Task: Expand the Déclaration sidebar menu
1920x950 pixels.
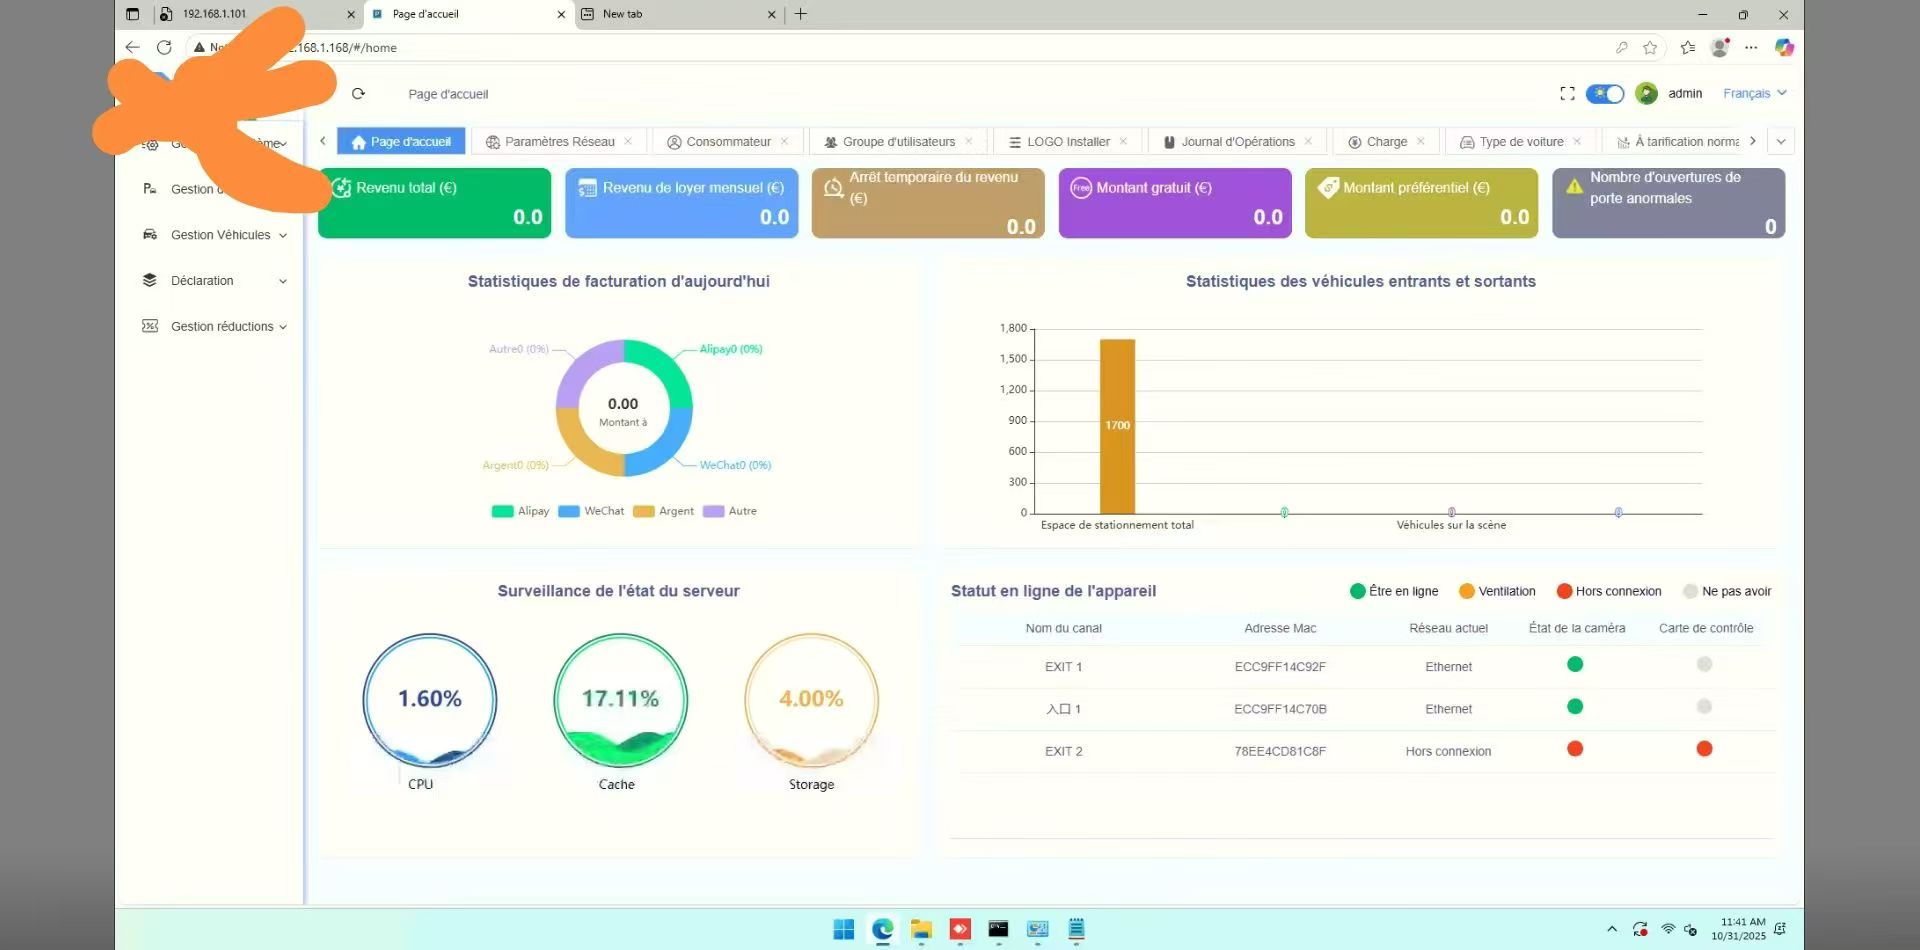Action: pos(215,281)
